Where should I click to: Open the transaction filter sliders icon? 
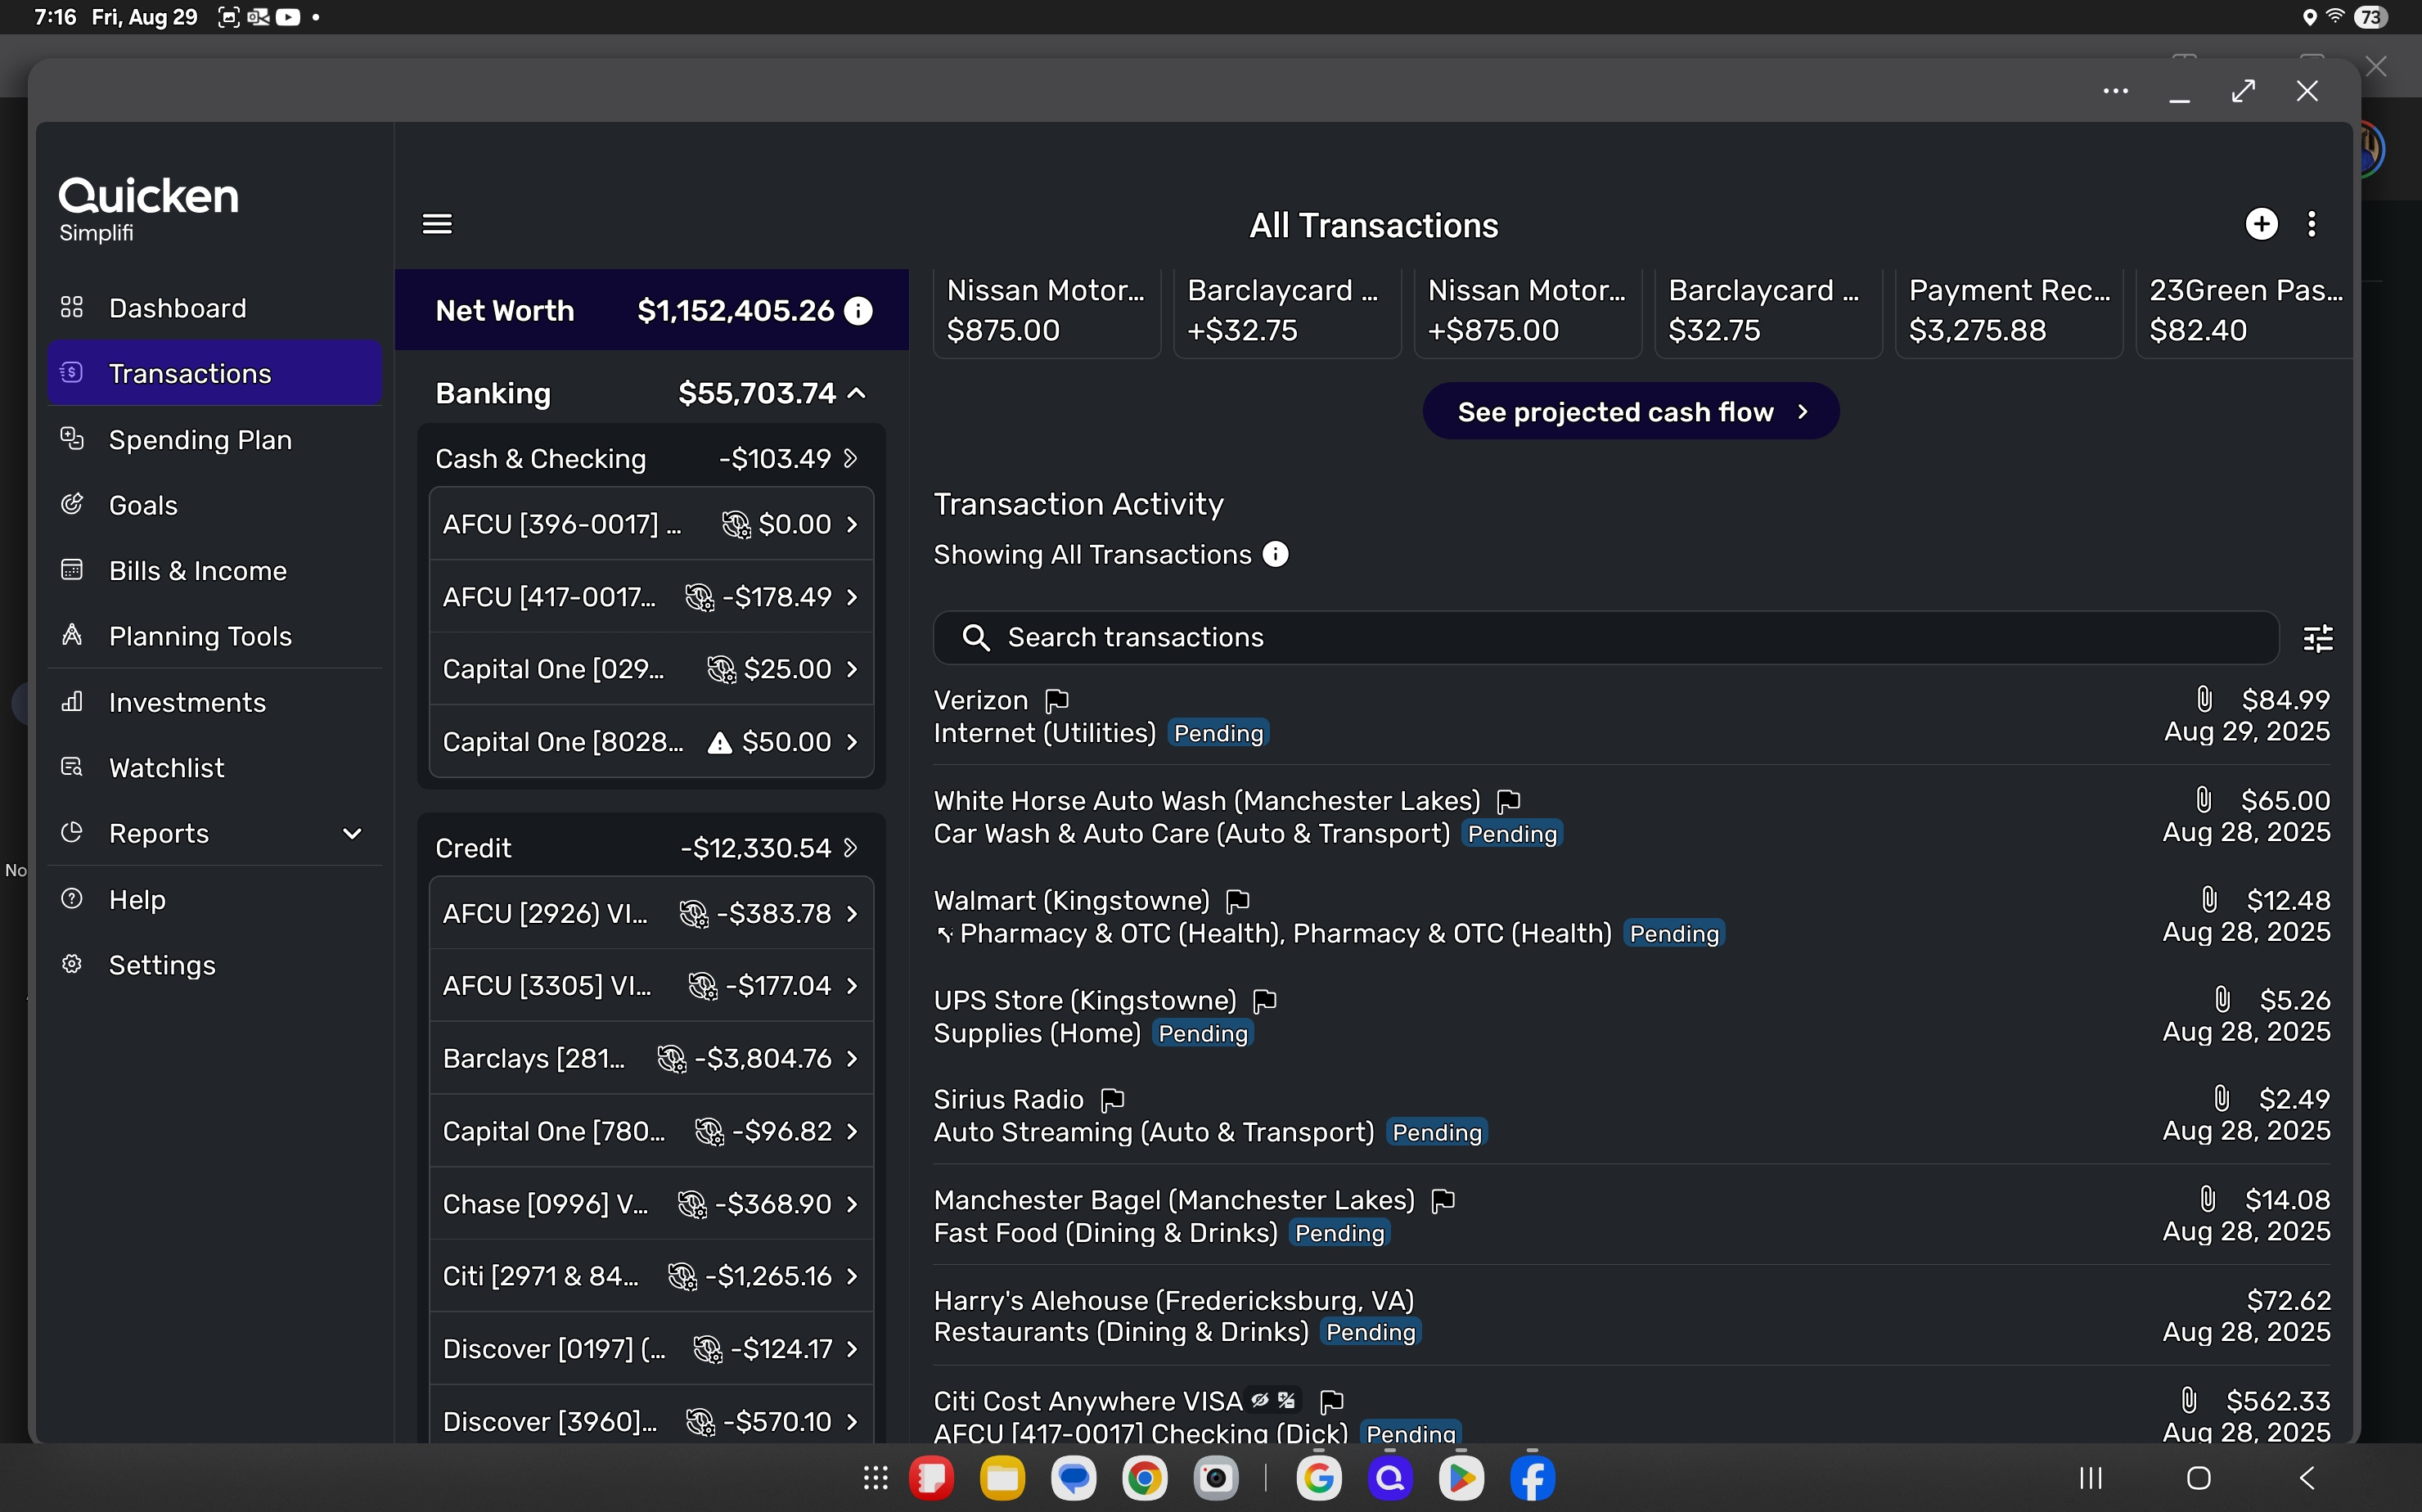tap(2318, 638)
